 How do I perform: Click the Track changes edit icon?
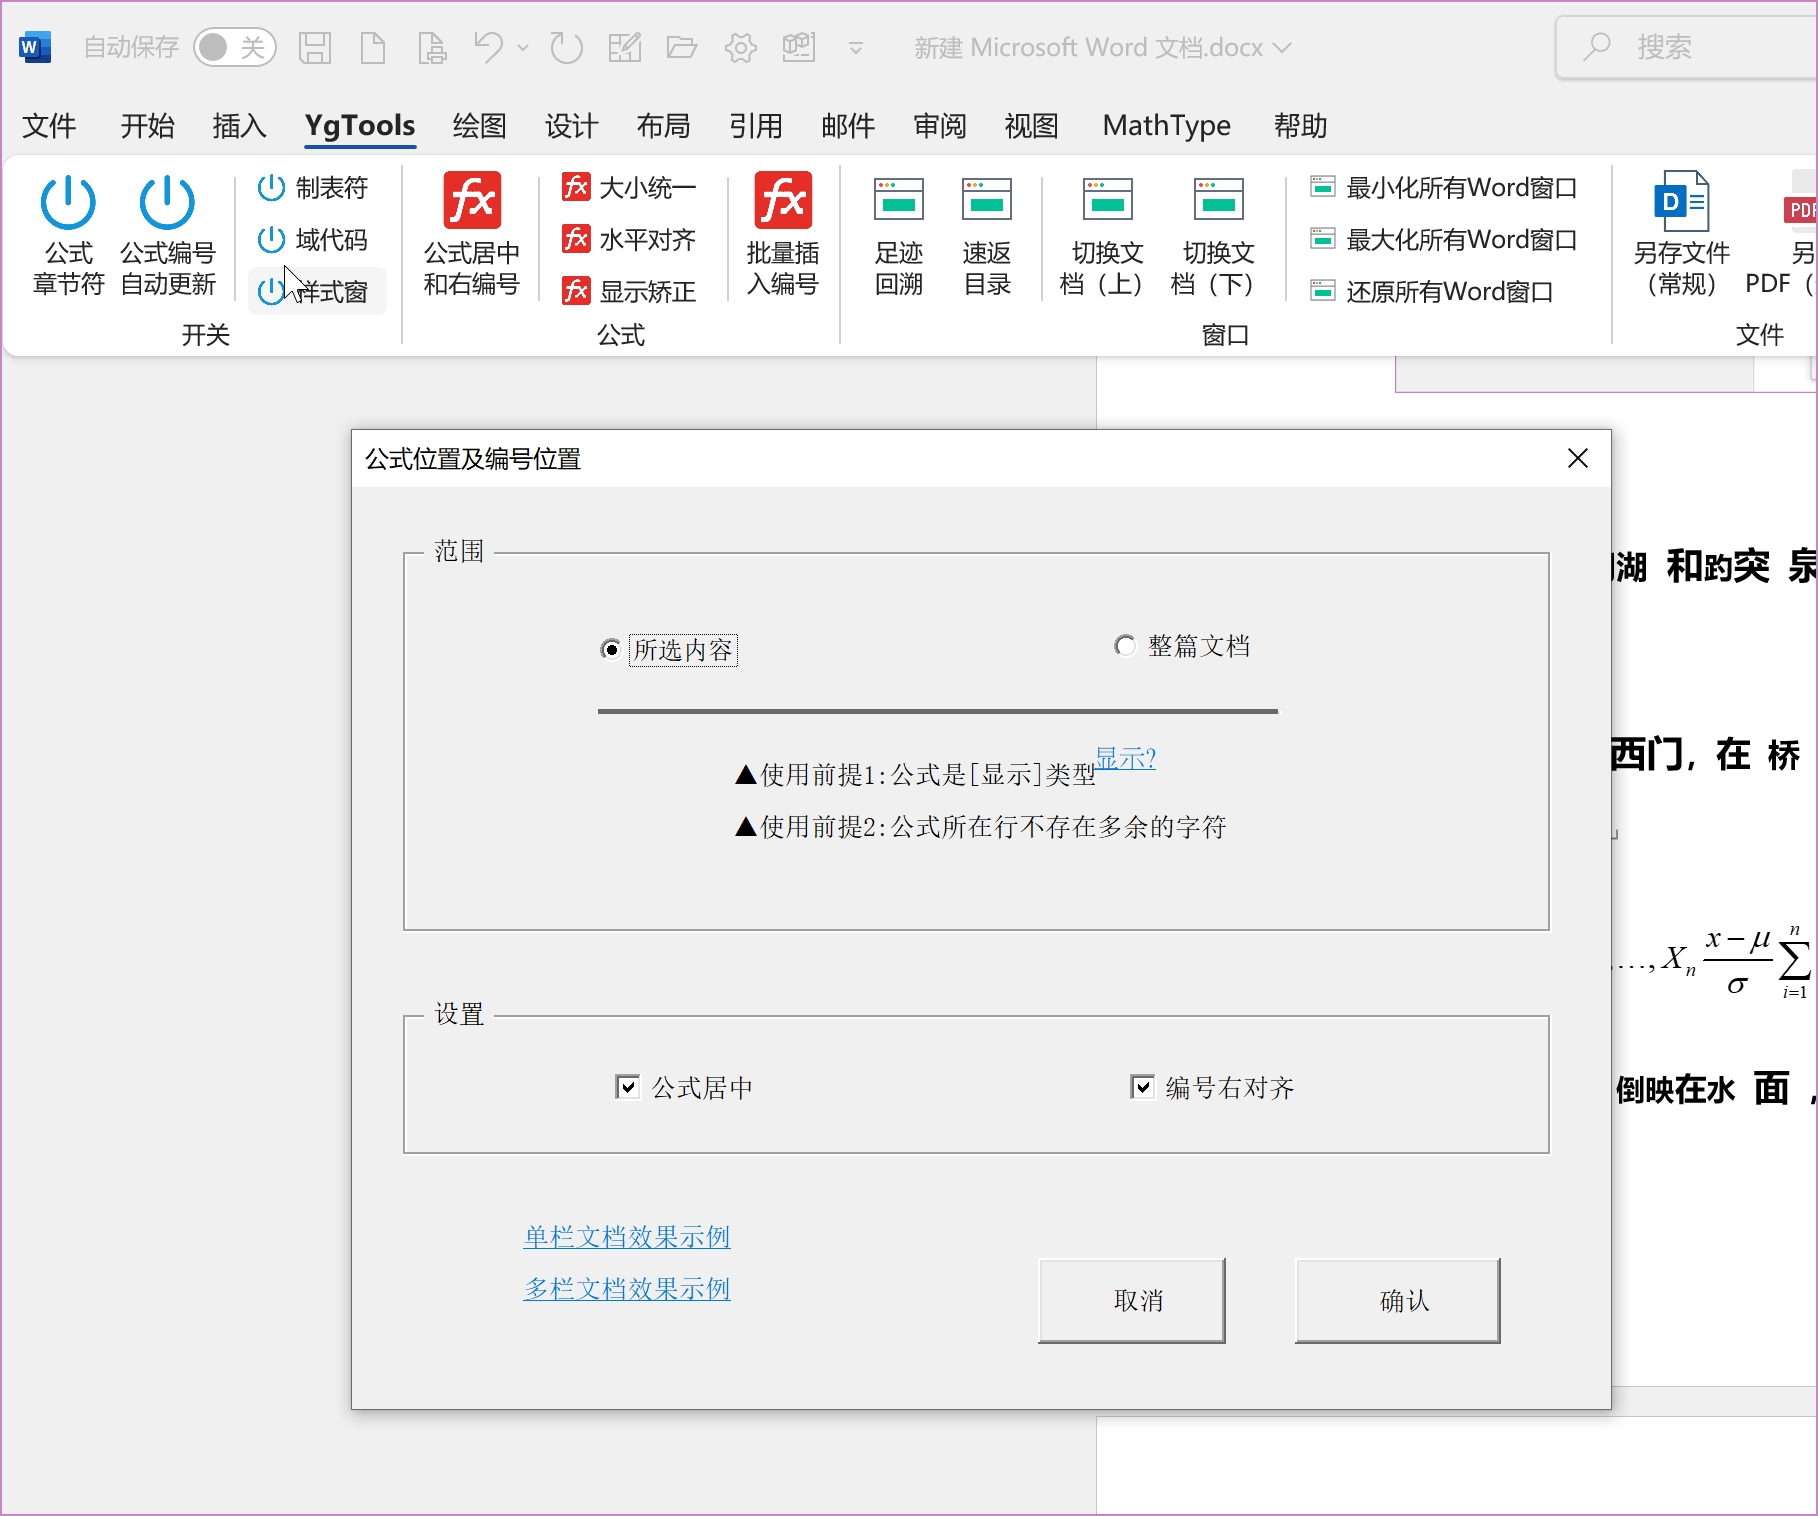point(624,47)
